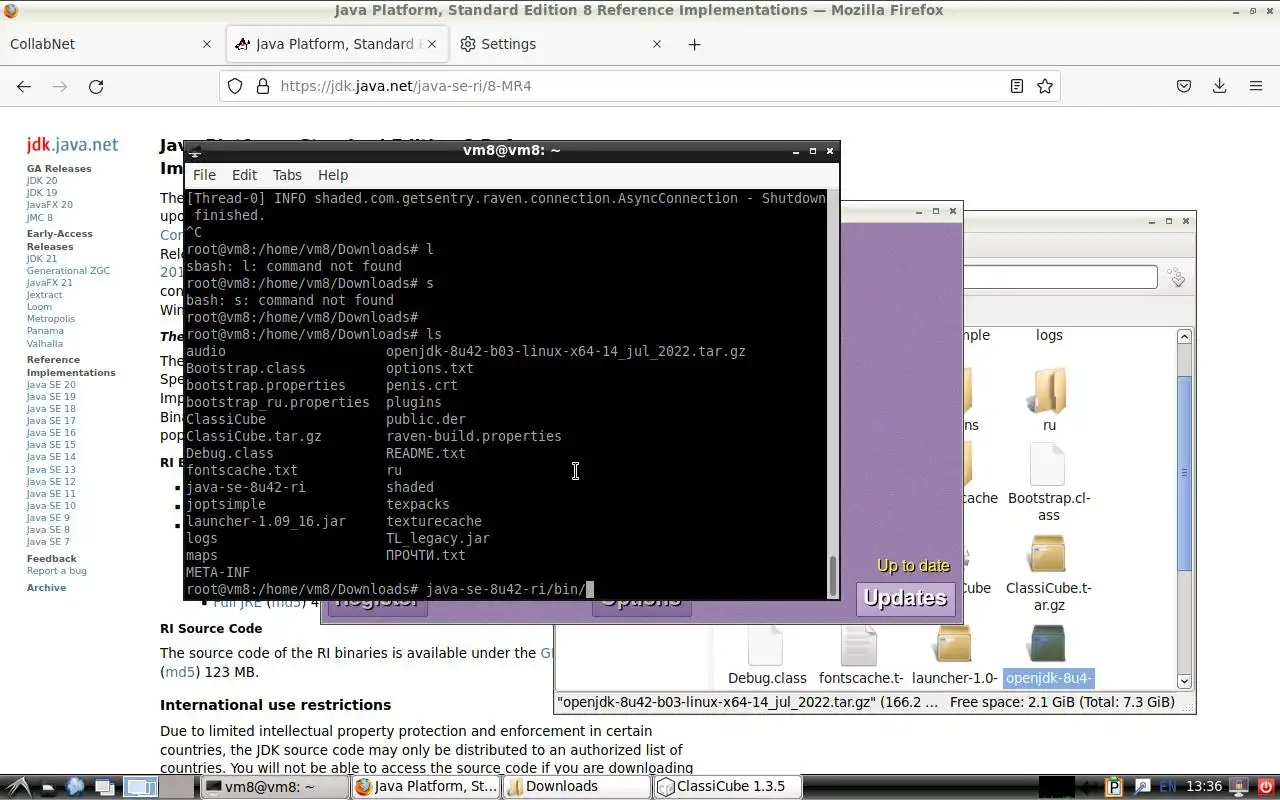The width and height of the screenshot is (1280, 800).
Task: Click file manager path entry field
Action: [x=1061, y=277]
